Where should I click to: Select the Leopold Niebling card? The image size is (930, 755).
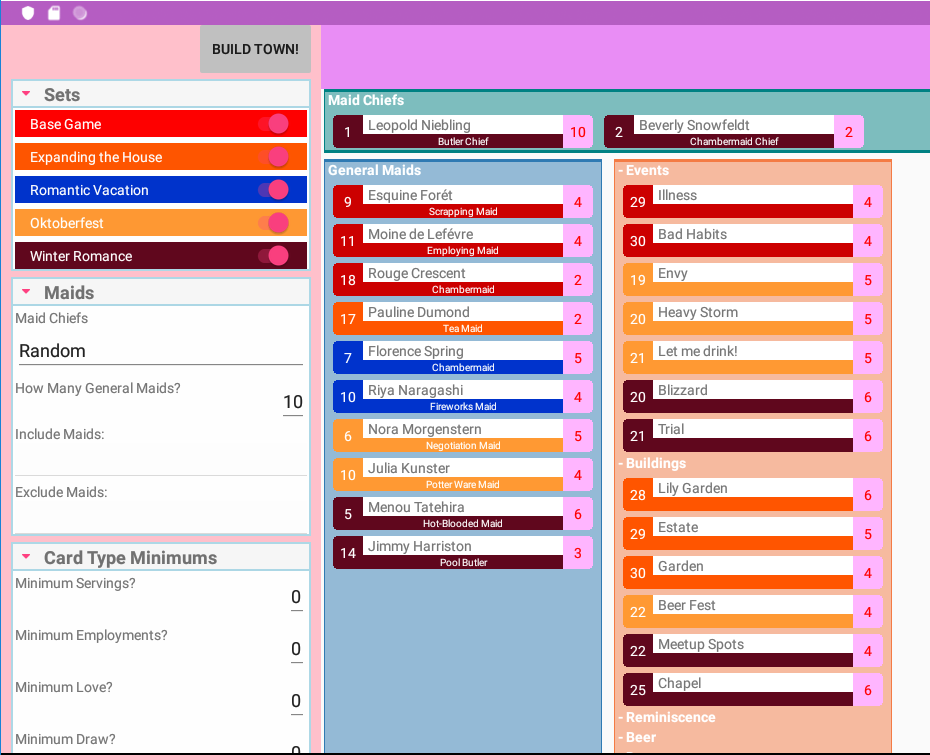(463, 132)
